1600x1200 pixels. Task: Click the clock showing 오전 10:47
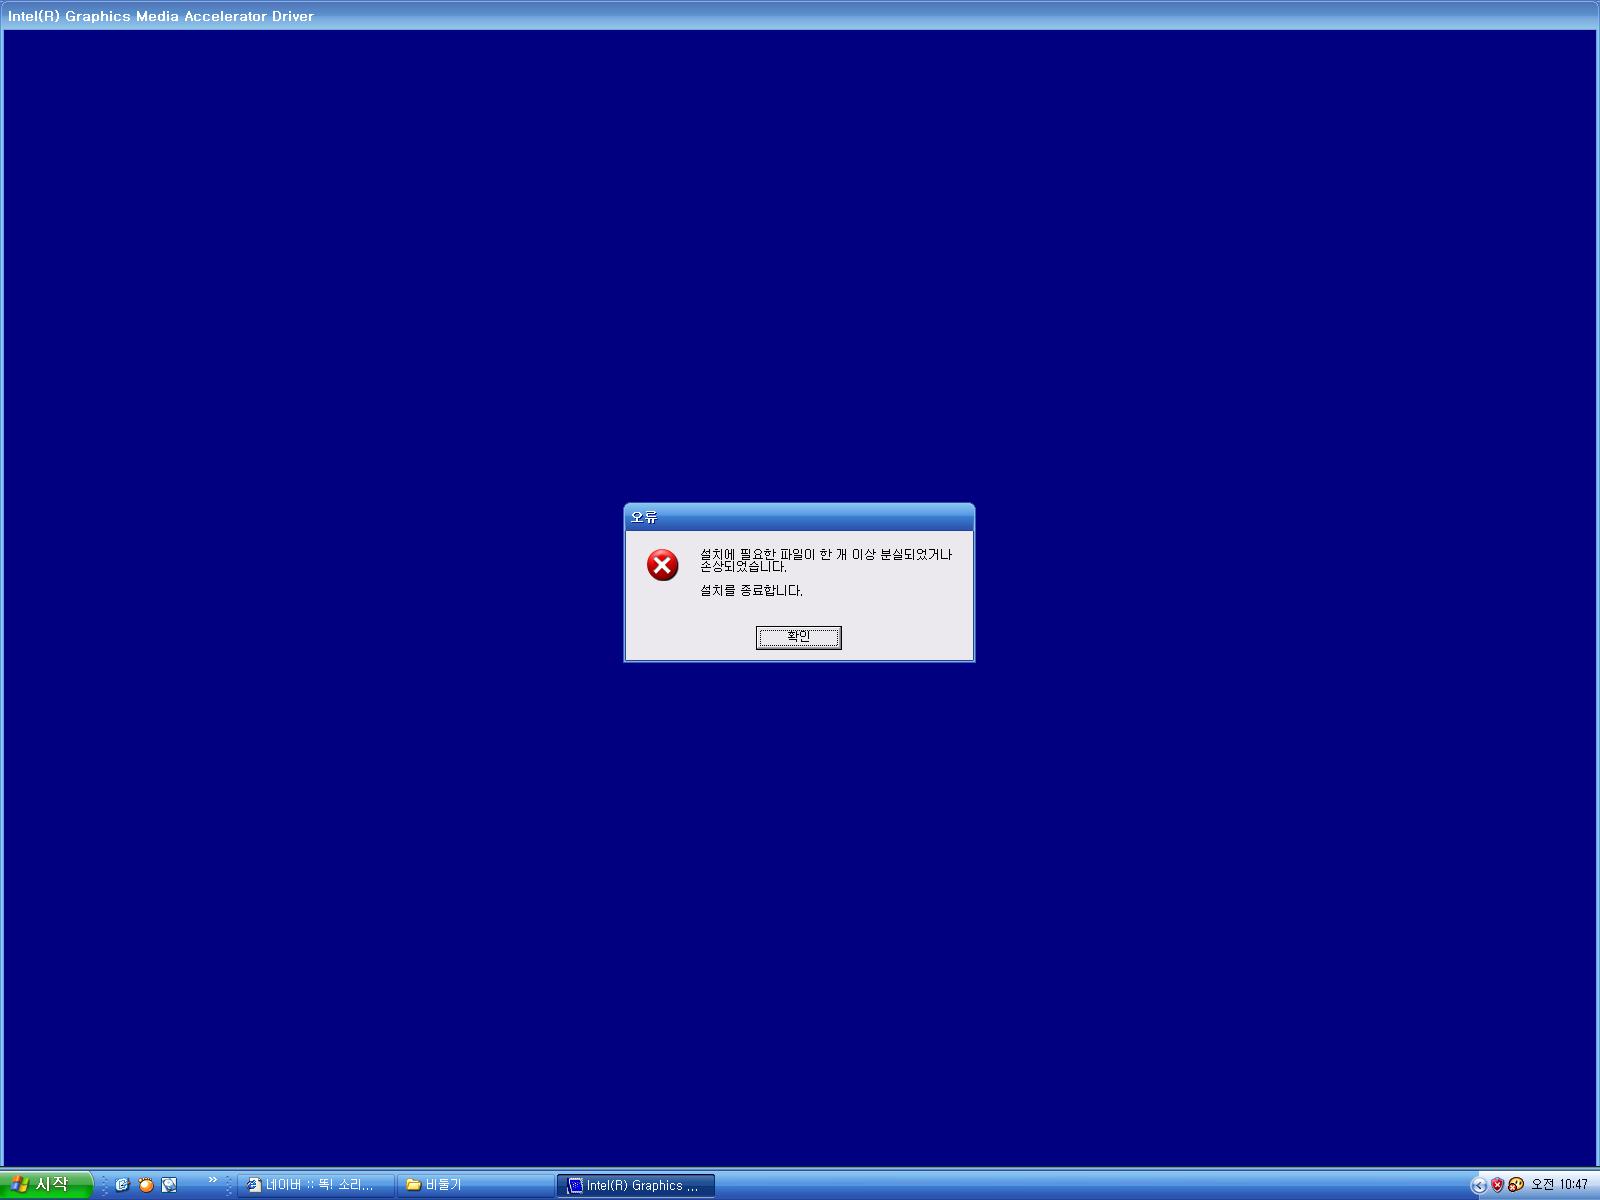[x=1559, y=1185]
